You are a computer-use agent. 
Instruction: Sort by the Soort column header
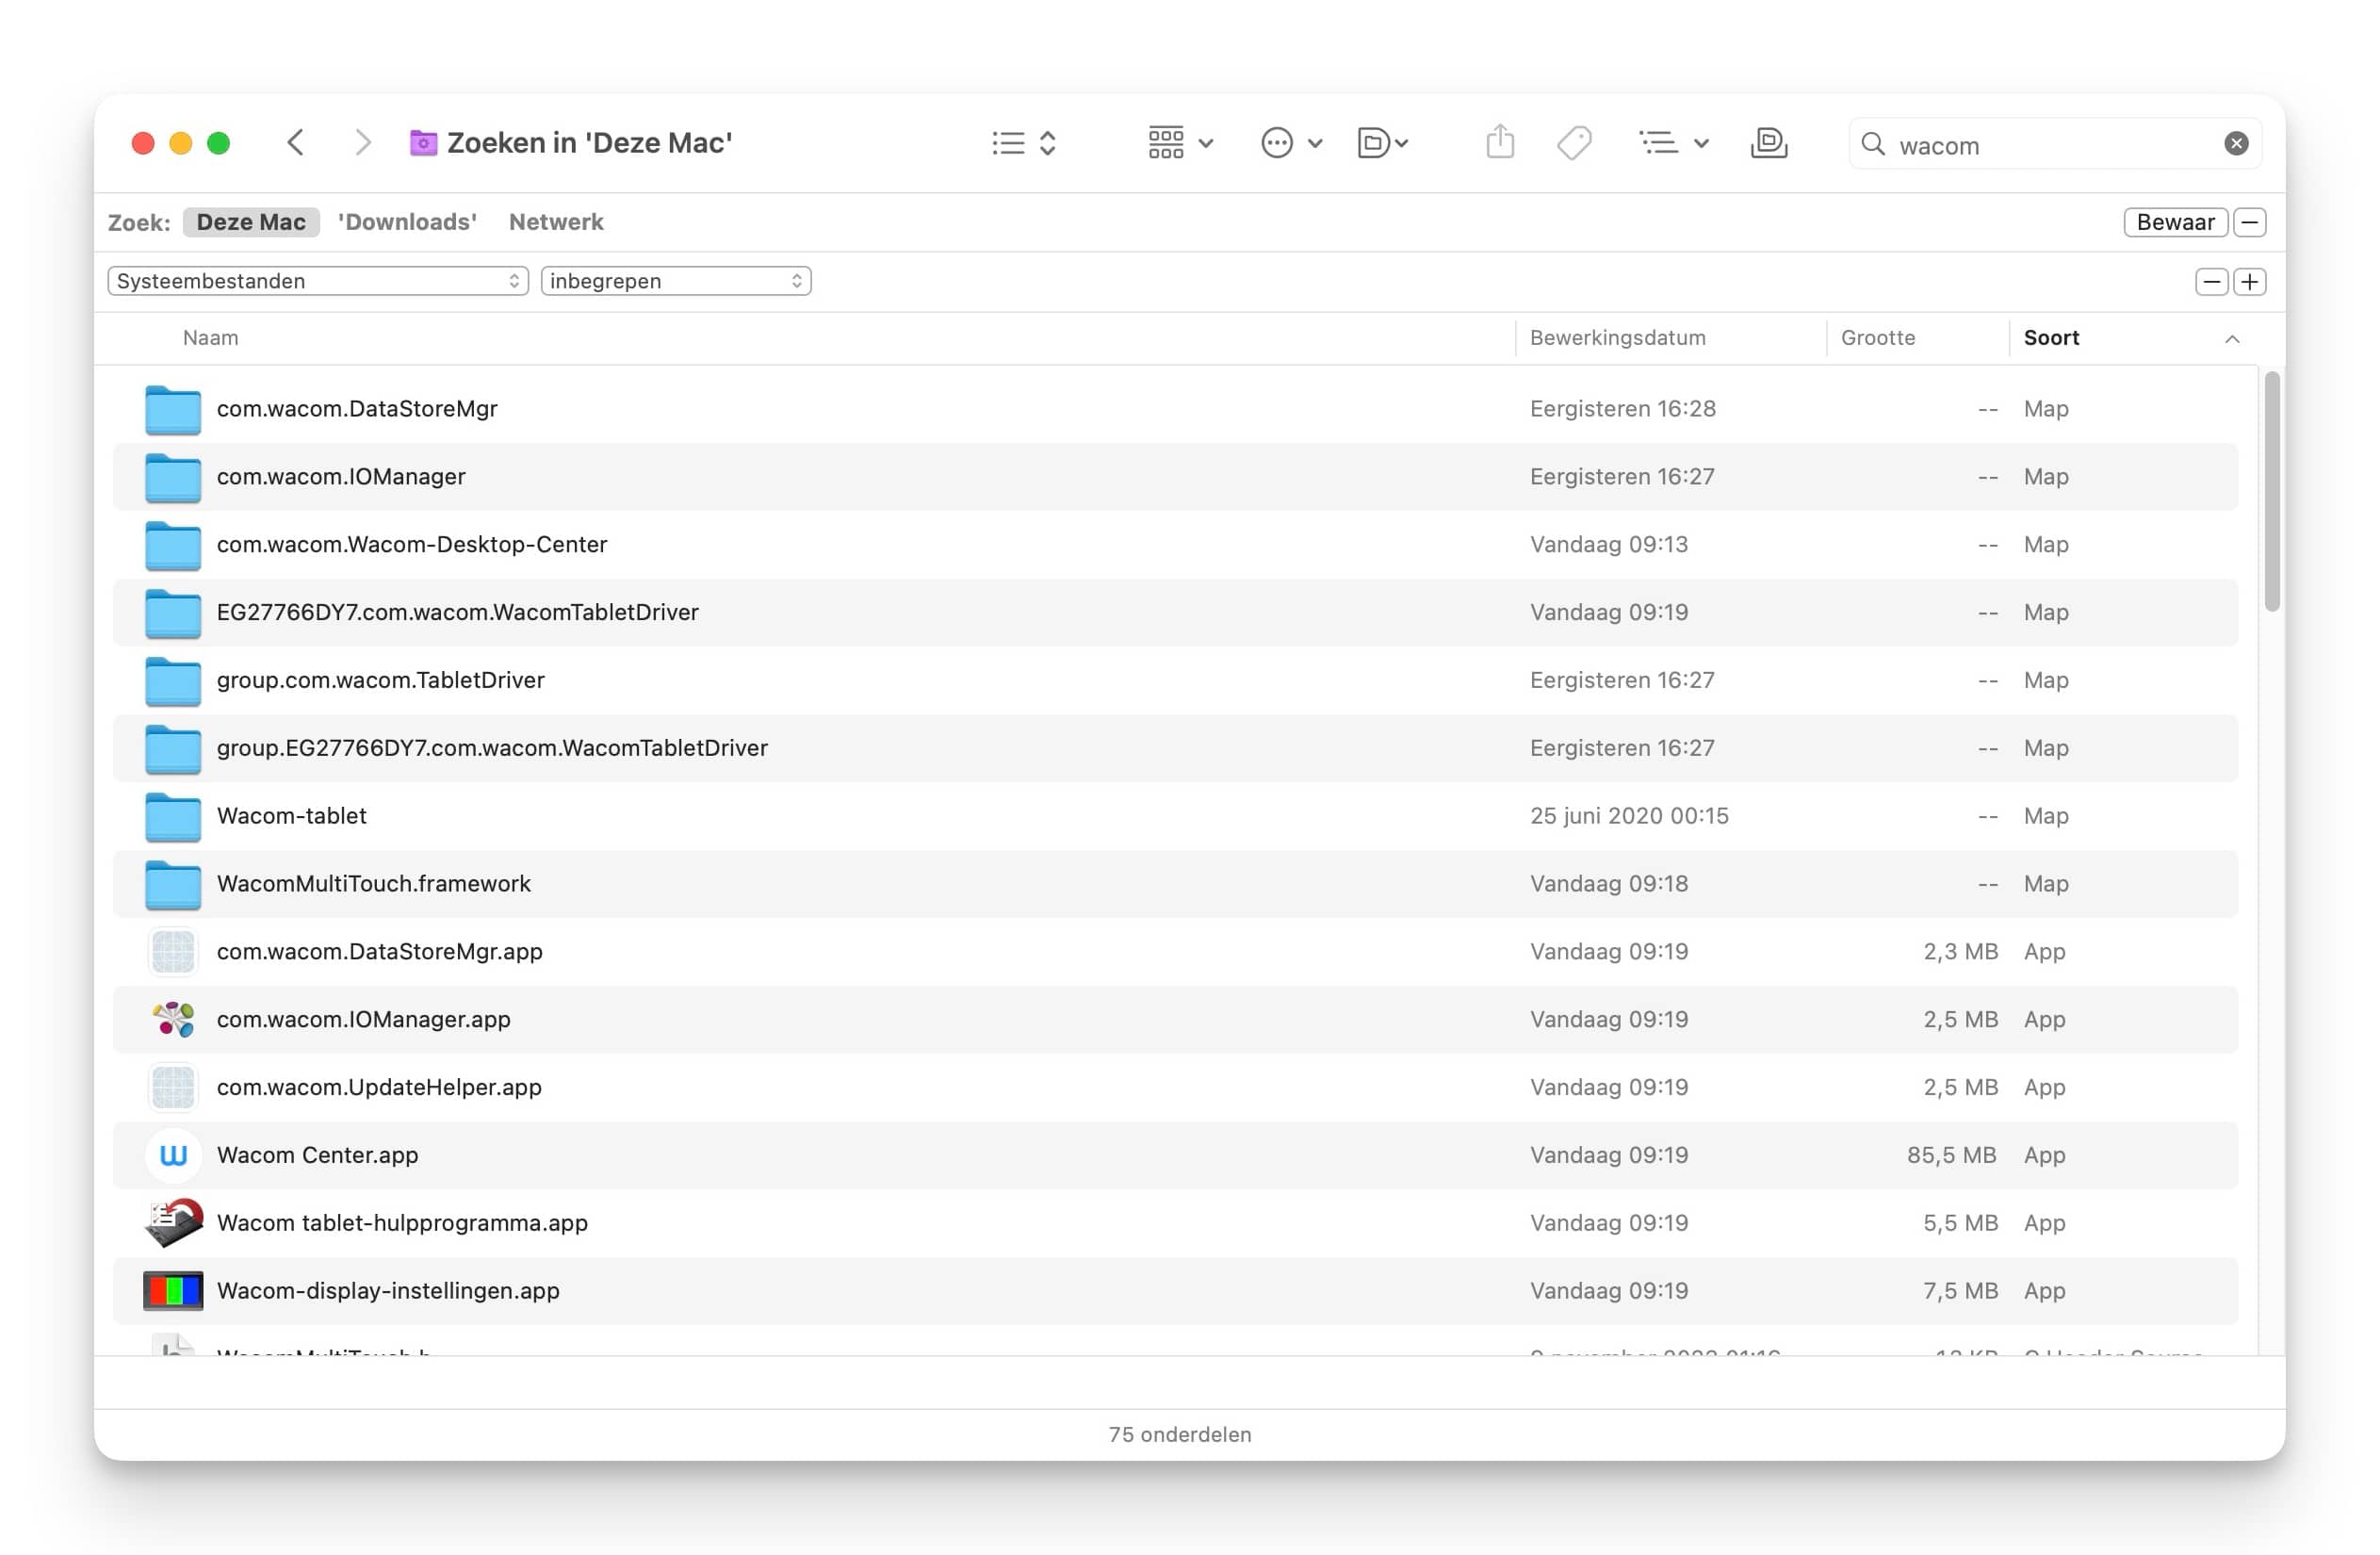tap(2051, 338)
